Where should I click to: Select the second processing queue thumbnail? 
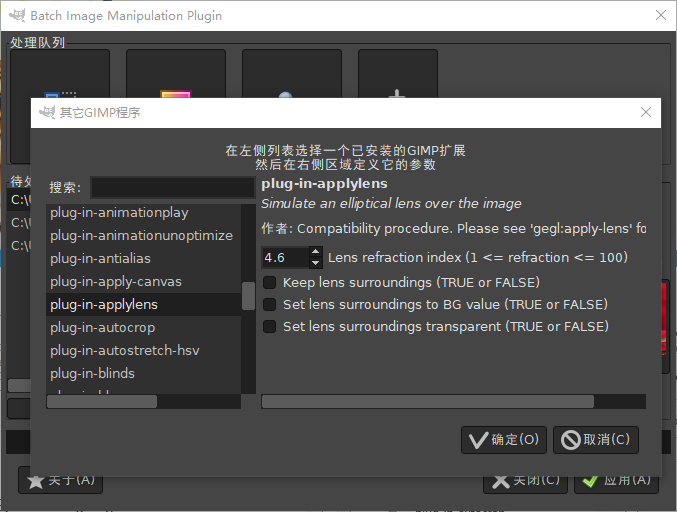click(176, 73)
